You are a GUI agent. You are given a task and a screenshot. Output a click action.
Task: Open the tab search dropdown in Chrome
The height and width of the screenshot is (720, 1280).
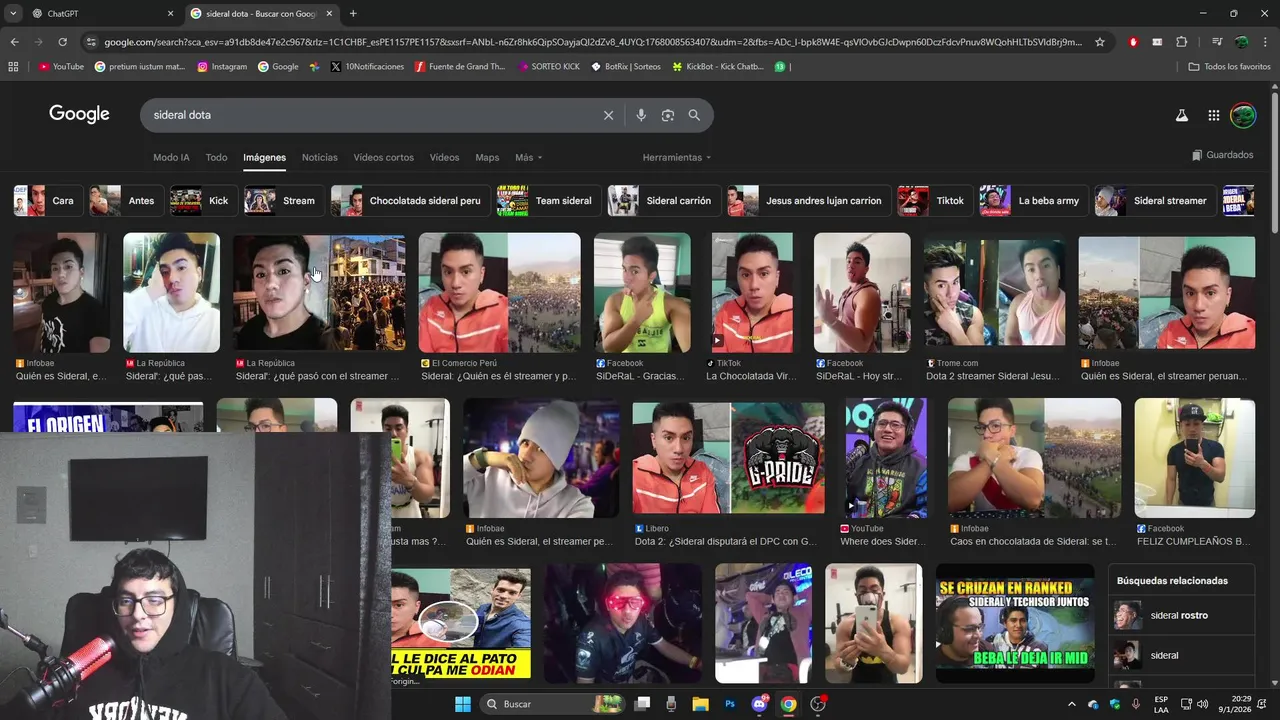pos(12,13)
